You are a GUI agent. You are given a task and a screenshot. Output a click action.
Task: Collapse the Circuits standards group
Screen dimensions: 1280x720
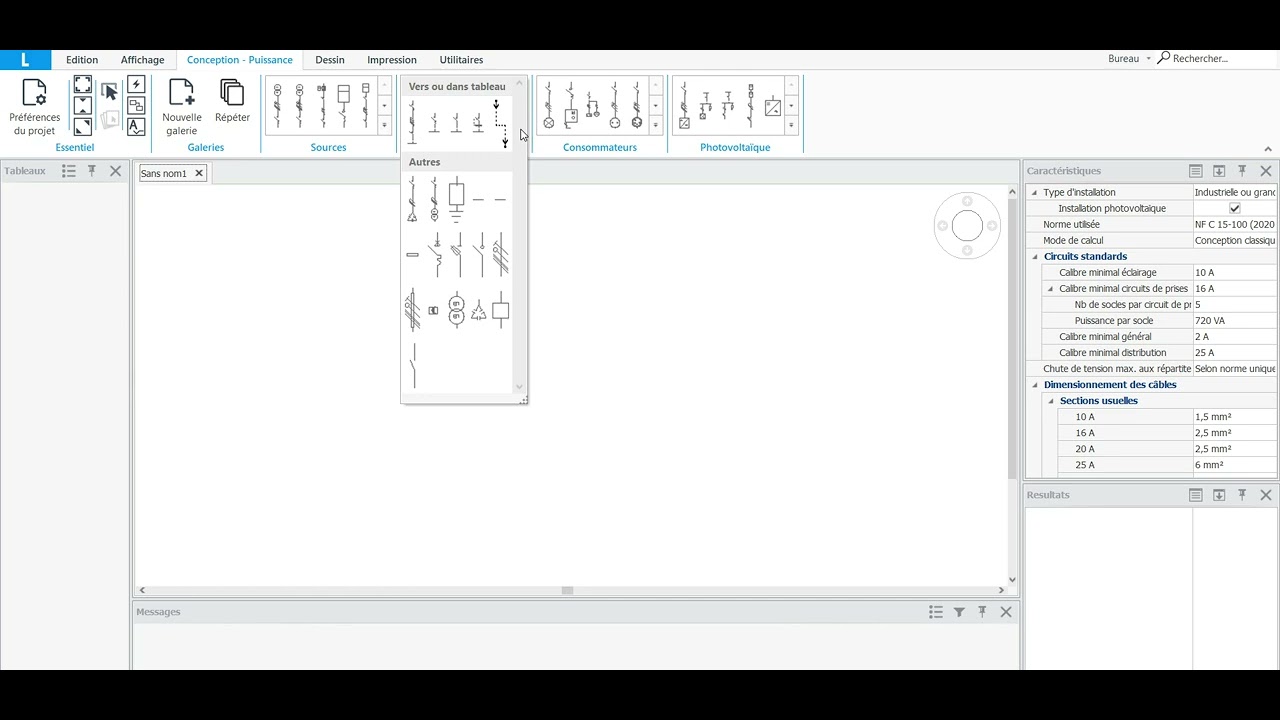tap(1035, 257)
